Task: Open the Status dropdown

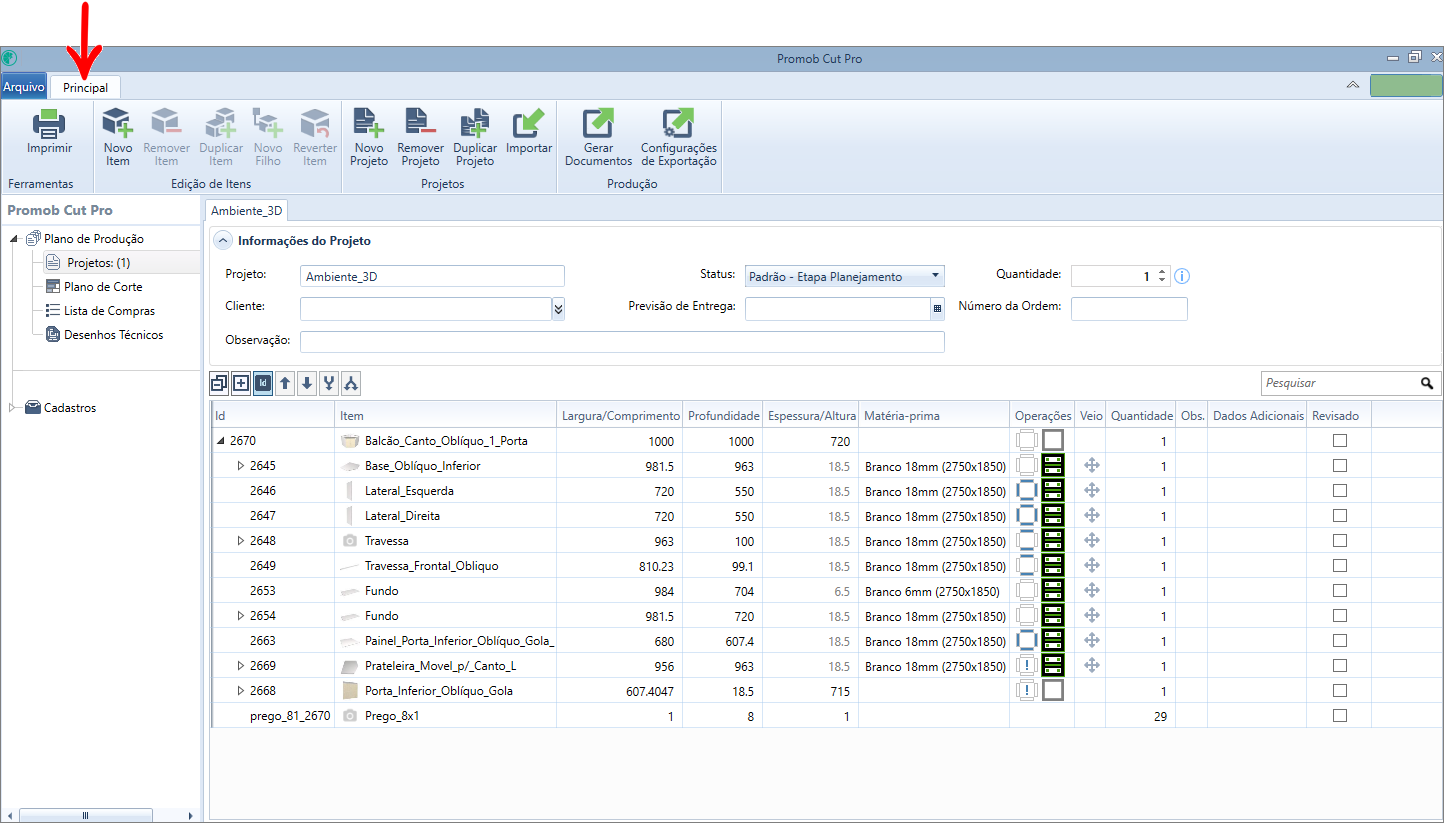Action: 843,277
